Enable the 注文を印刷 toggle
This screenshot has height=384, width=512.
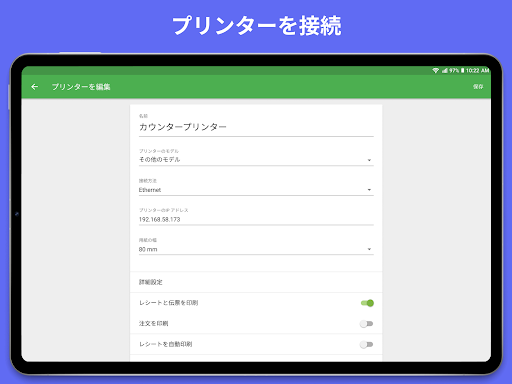(x=366, y=324)
